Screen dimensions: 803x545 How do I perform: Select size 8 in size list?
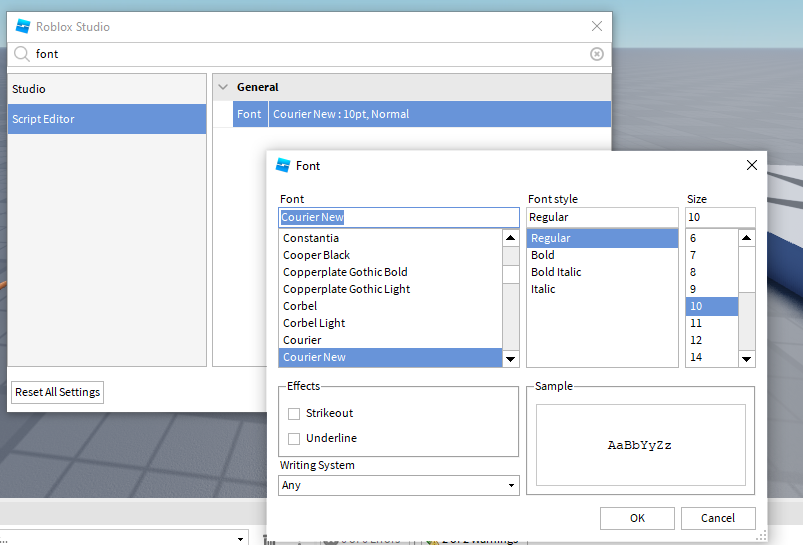[x=712, y=272]
